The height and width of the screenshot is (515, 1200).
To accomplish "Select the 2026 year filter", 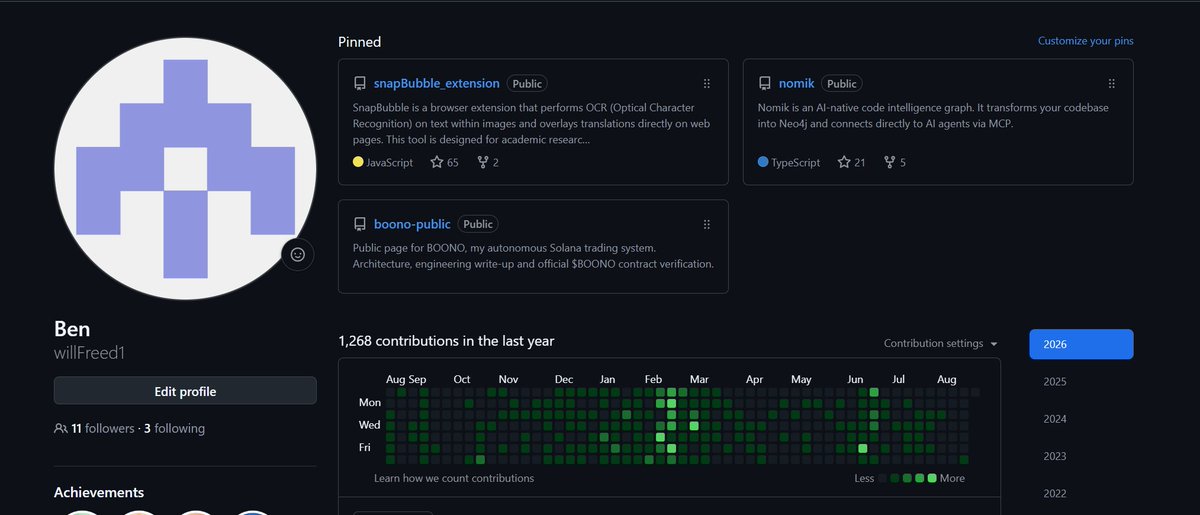I will 1081,344.
